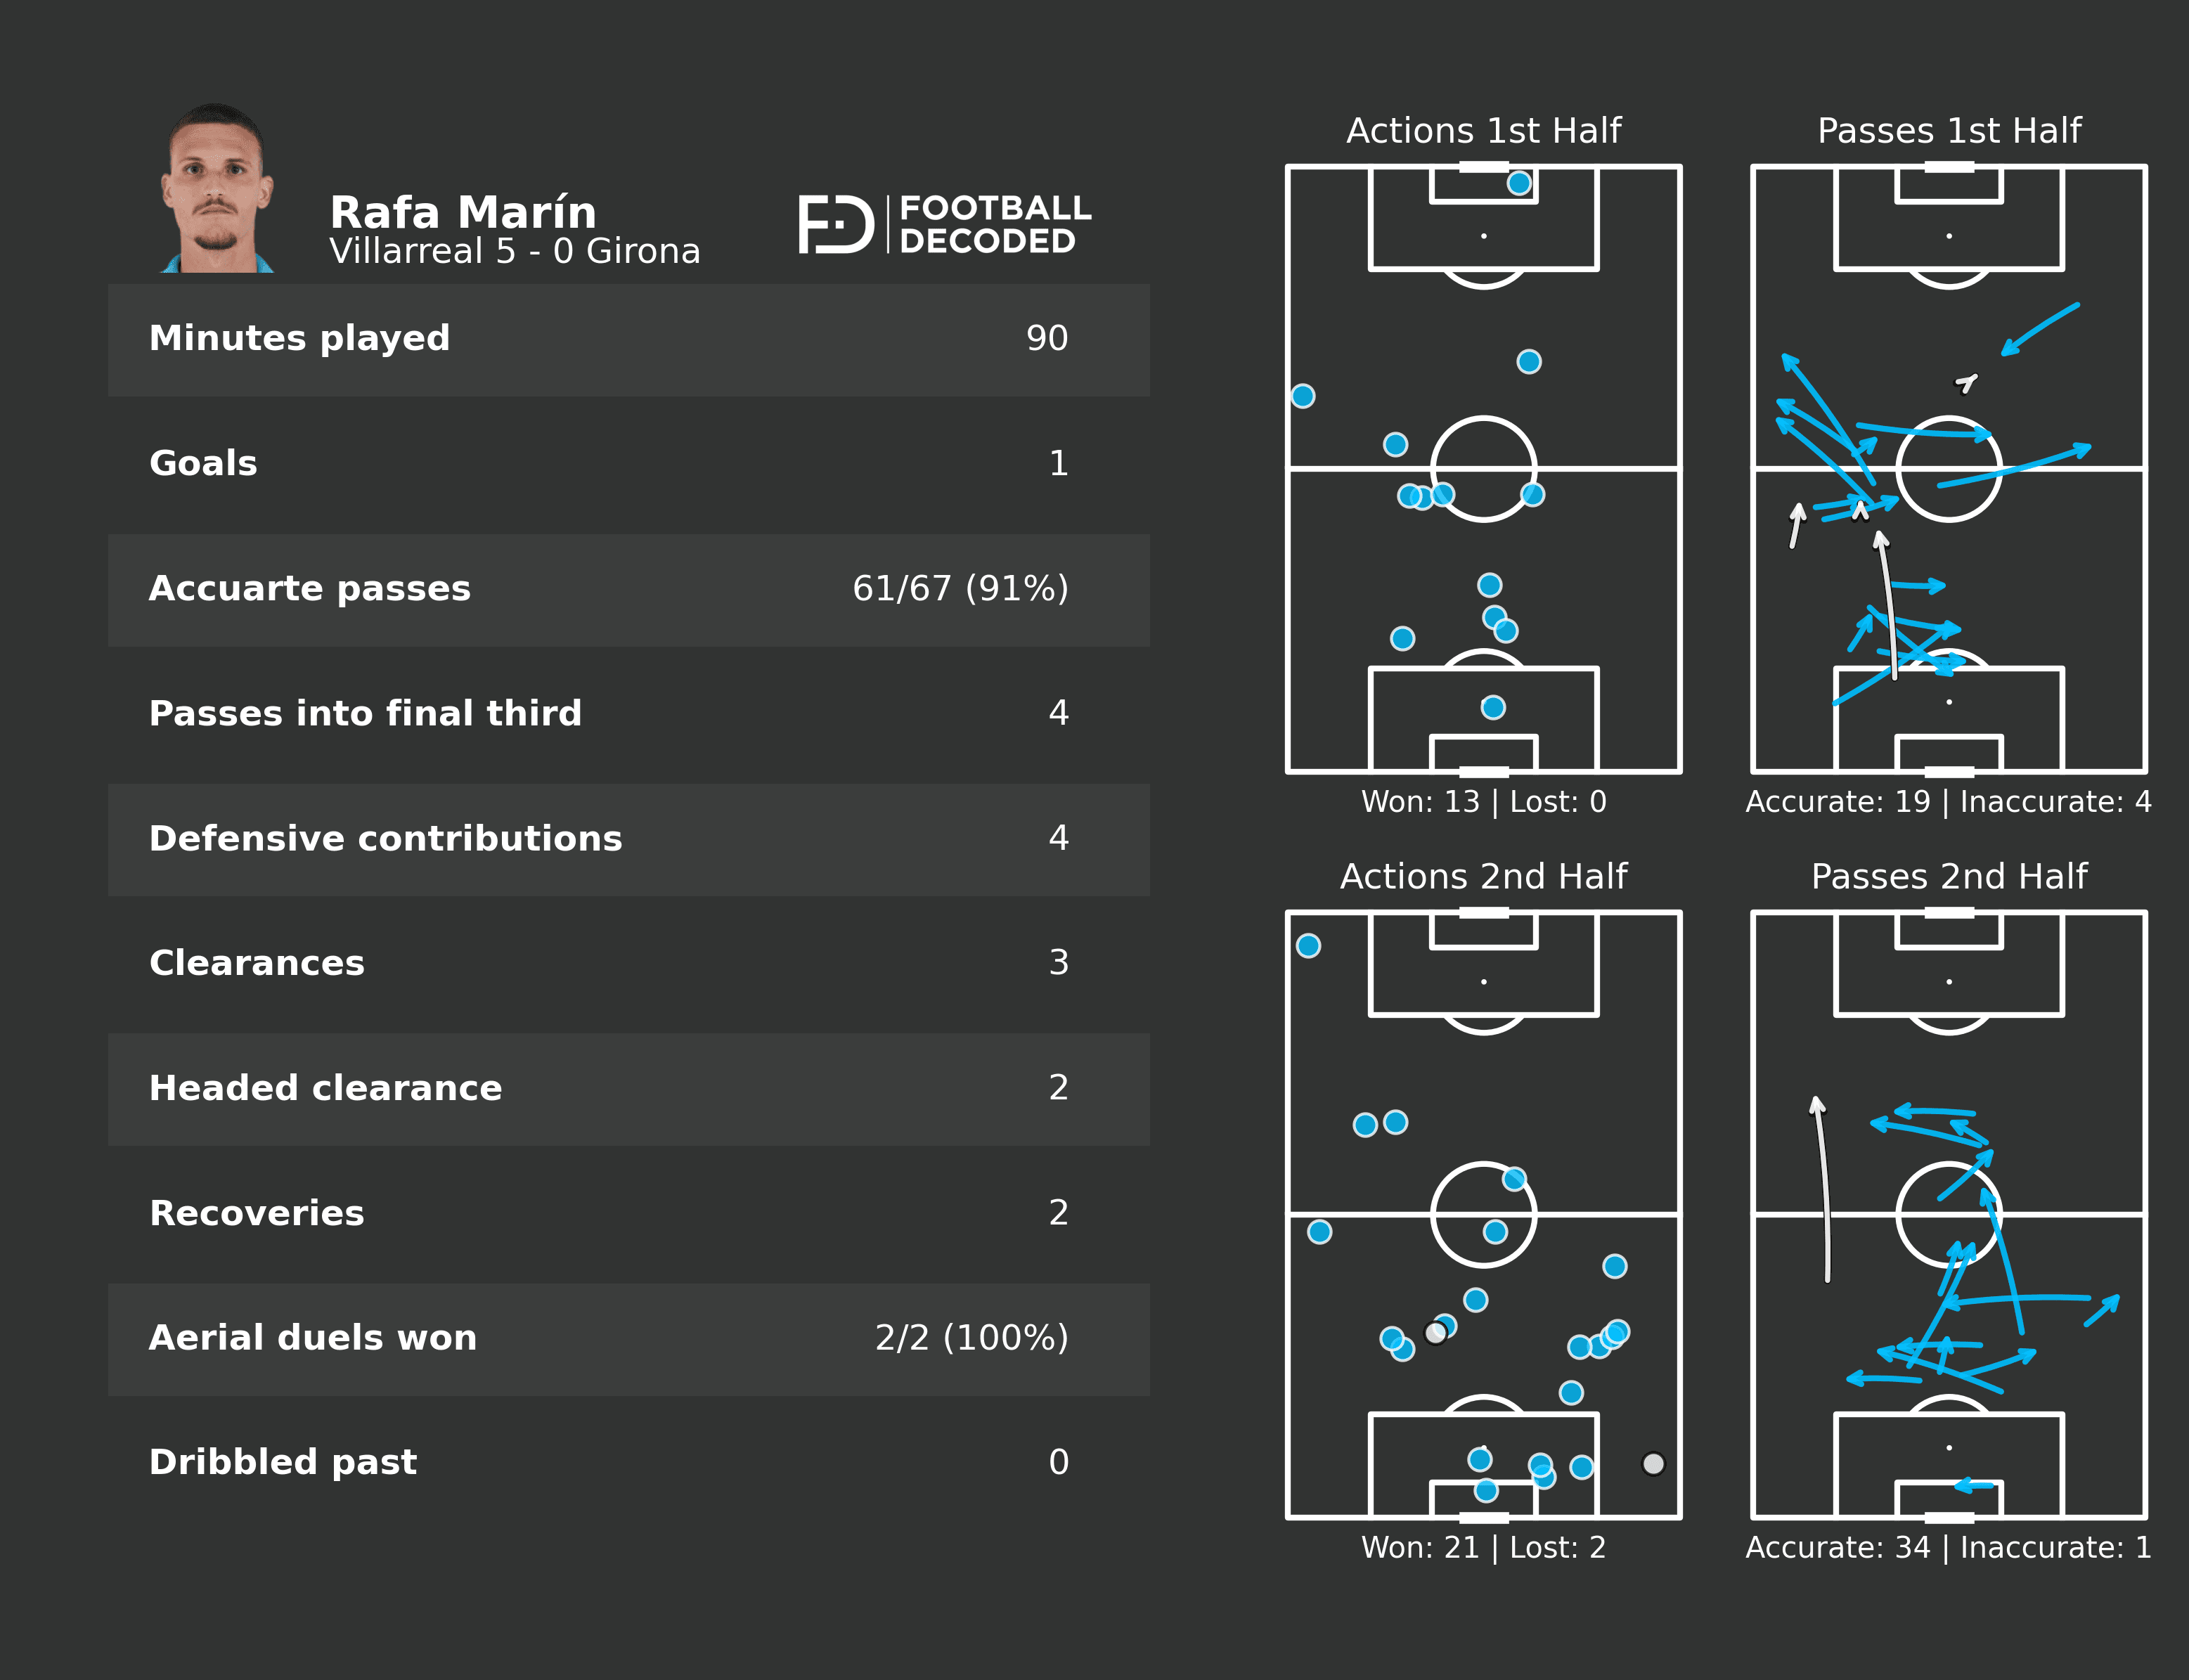Click the Dribbled past stat row

point(628,1462)
